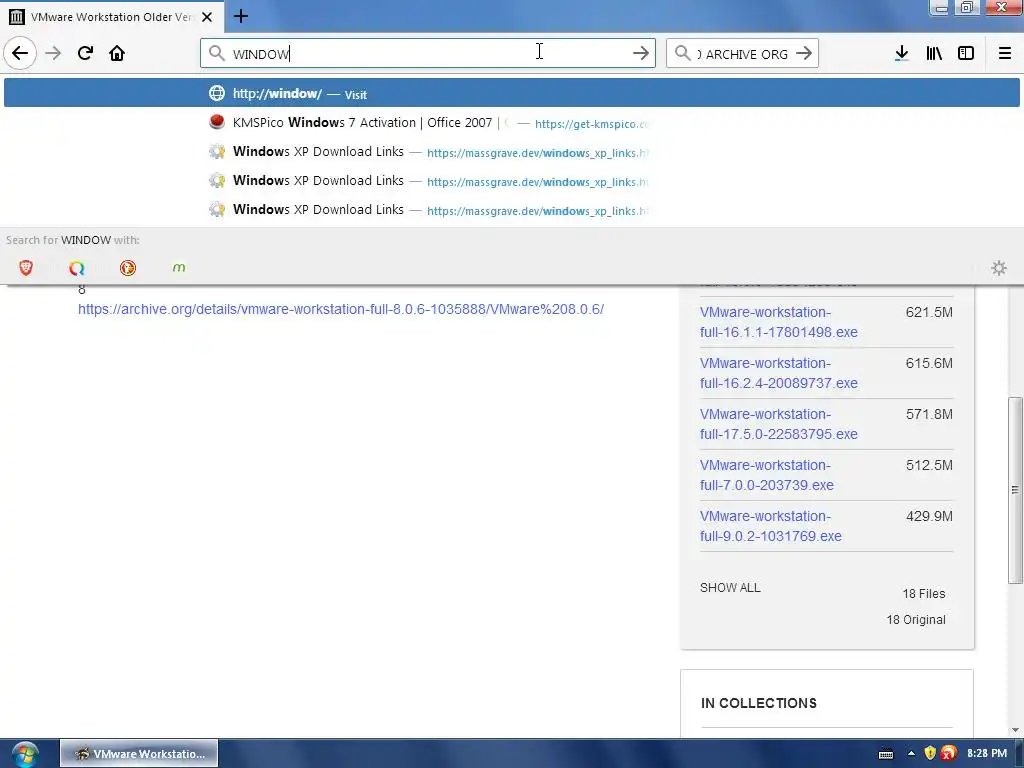The image size is (1024, 768).
Task: Go back to the previous page
Action: (20, 53)
